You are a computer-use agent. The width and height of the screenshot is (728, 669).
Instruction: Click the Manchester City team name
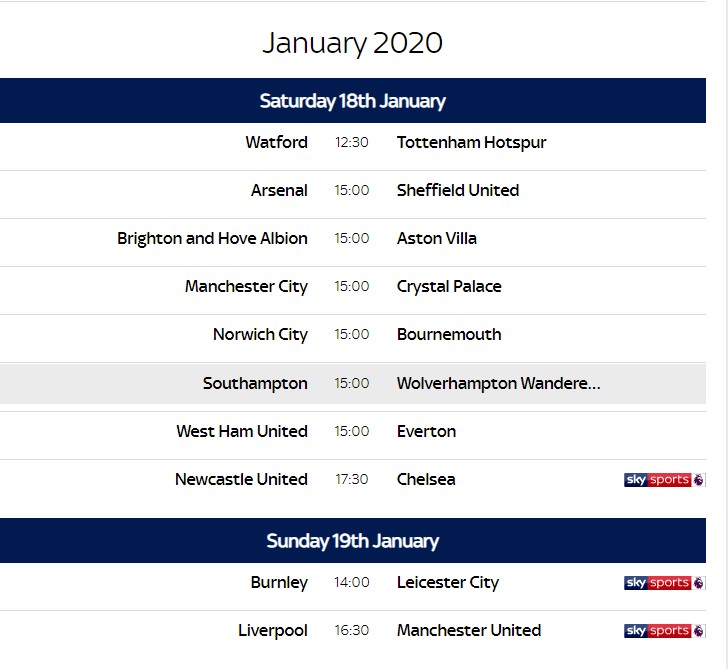[246, 287]
